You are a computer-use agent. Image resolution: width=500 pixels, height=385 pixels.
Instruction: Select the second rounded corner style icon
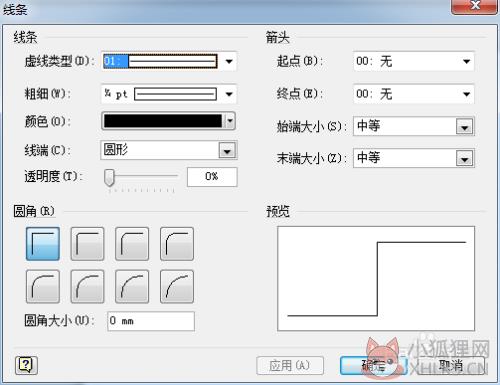click(87, 244)
